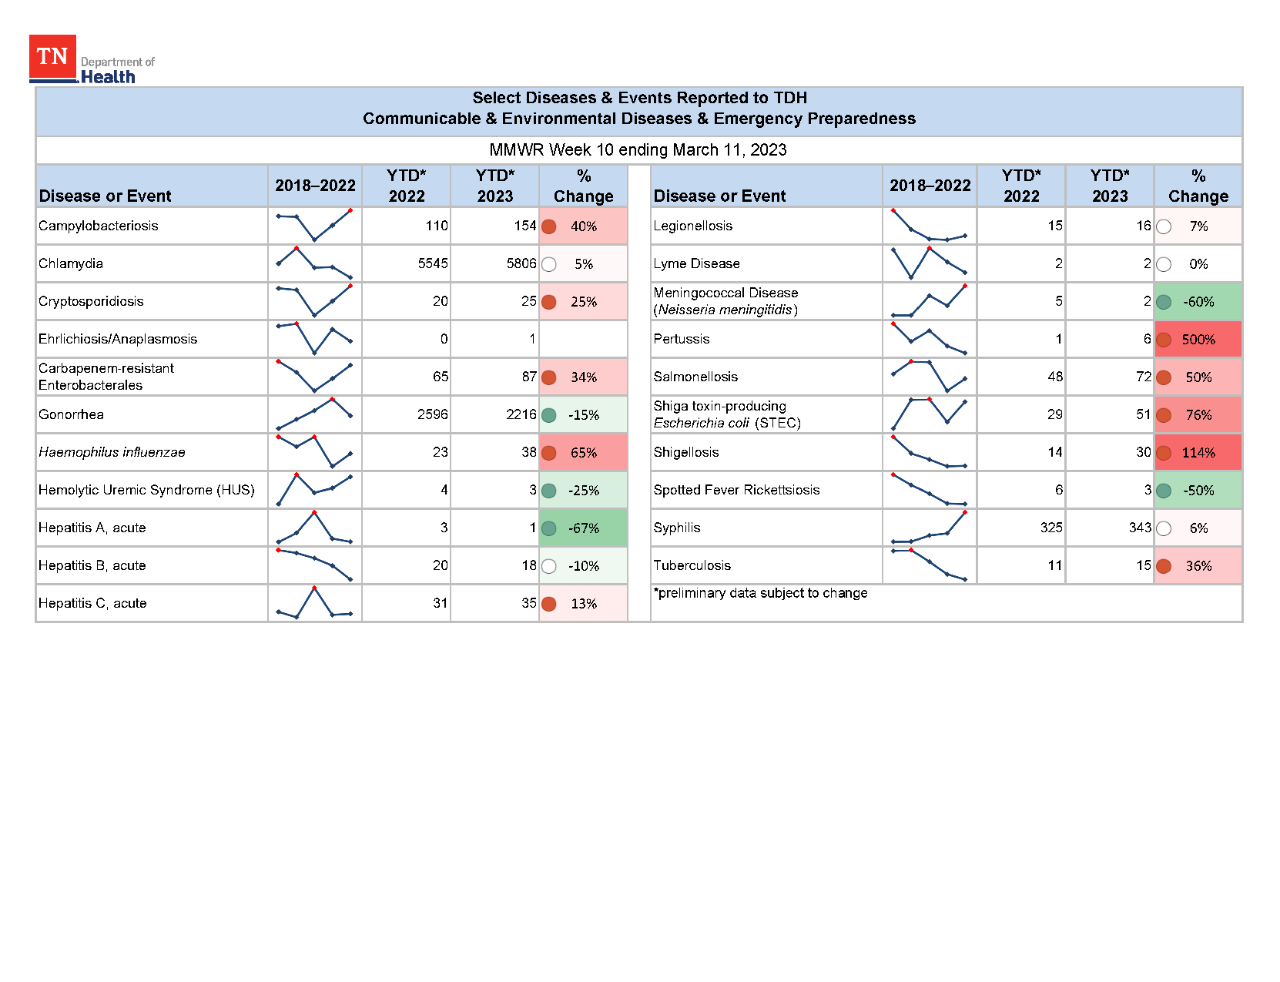Click the Gonorrhea -15% change cell
Image resolution: width=1280 pixels, height=982 pixels.
point(584,414)
